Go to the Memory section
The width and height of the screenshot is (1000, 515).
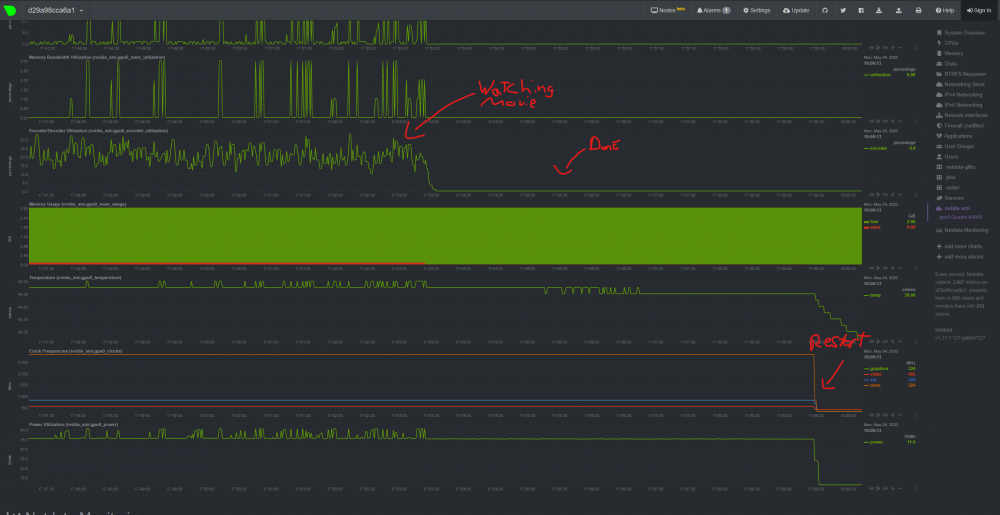coord(953,54)
